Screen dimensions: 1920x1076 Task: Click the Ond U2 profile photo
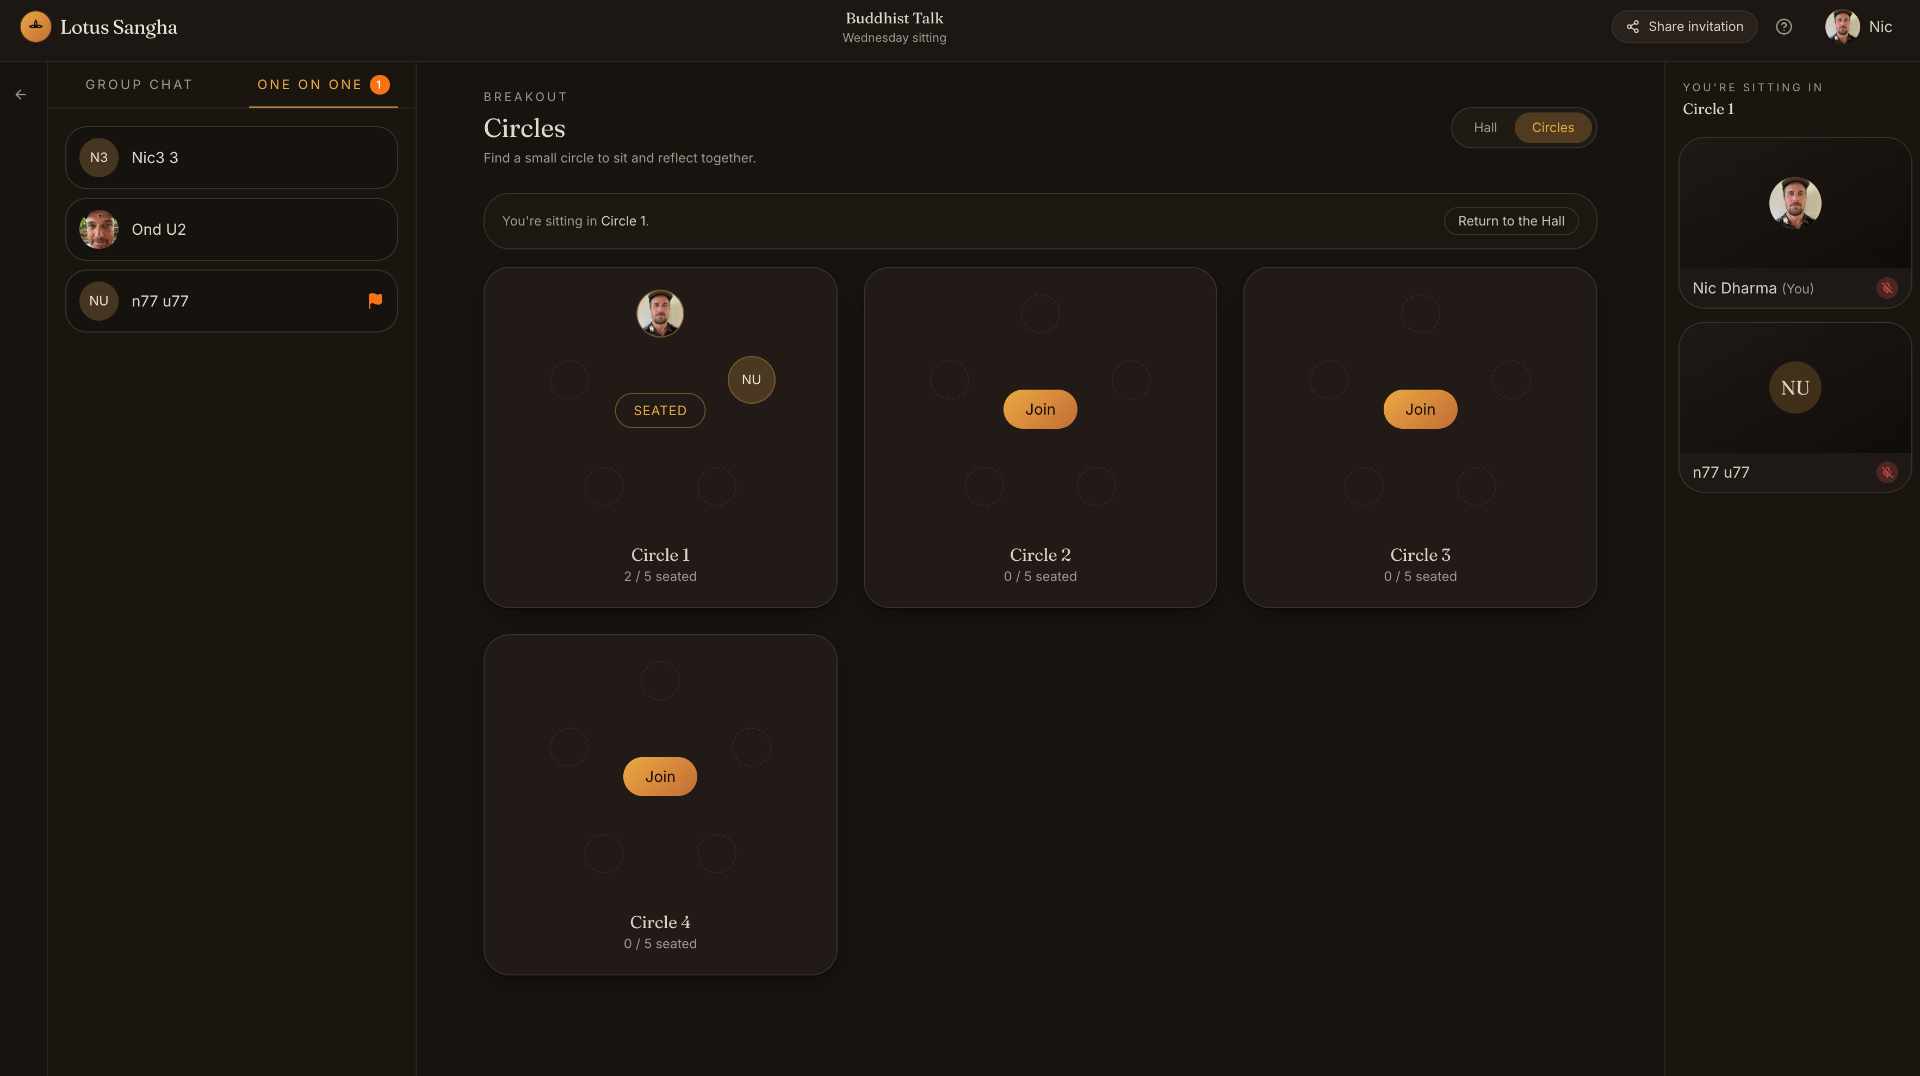[99, 230]
